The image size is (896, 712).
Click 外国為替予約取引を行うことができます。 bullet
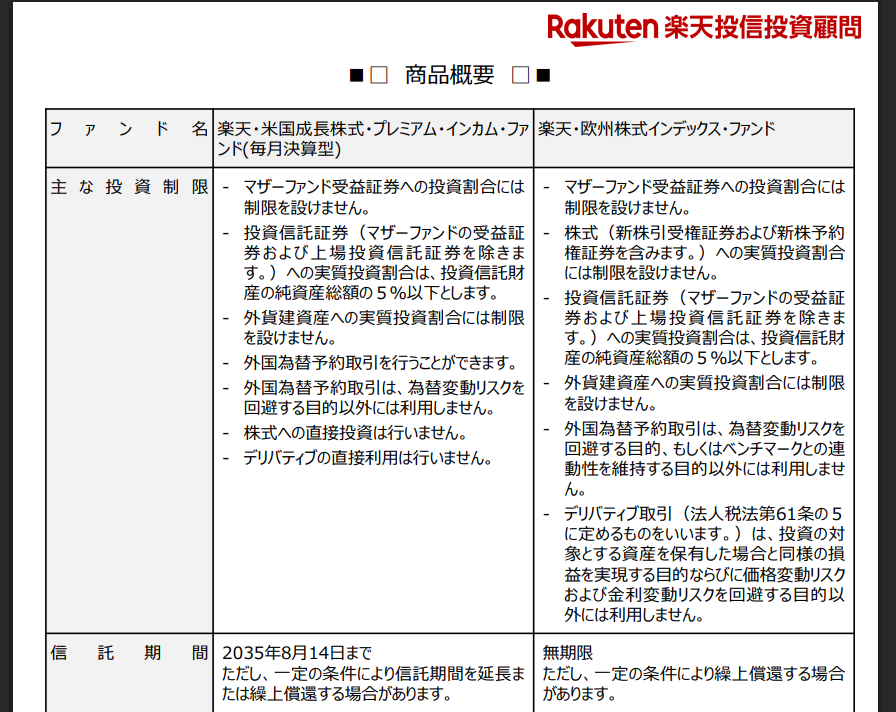coord(381,363)
